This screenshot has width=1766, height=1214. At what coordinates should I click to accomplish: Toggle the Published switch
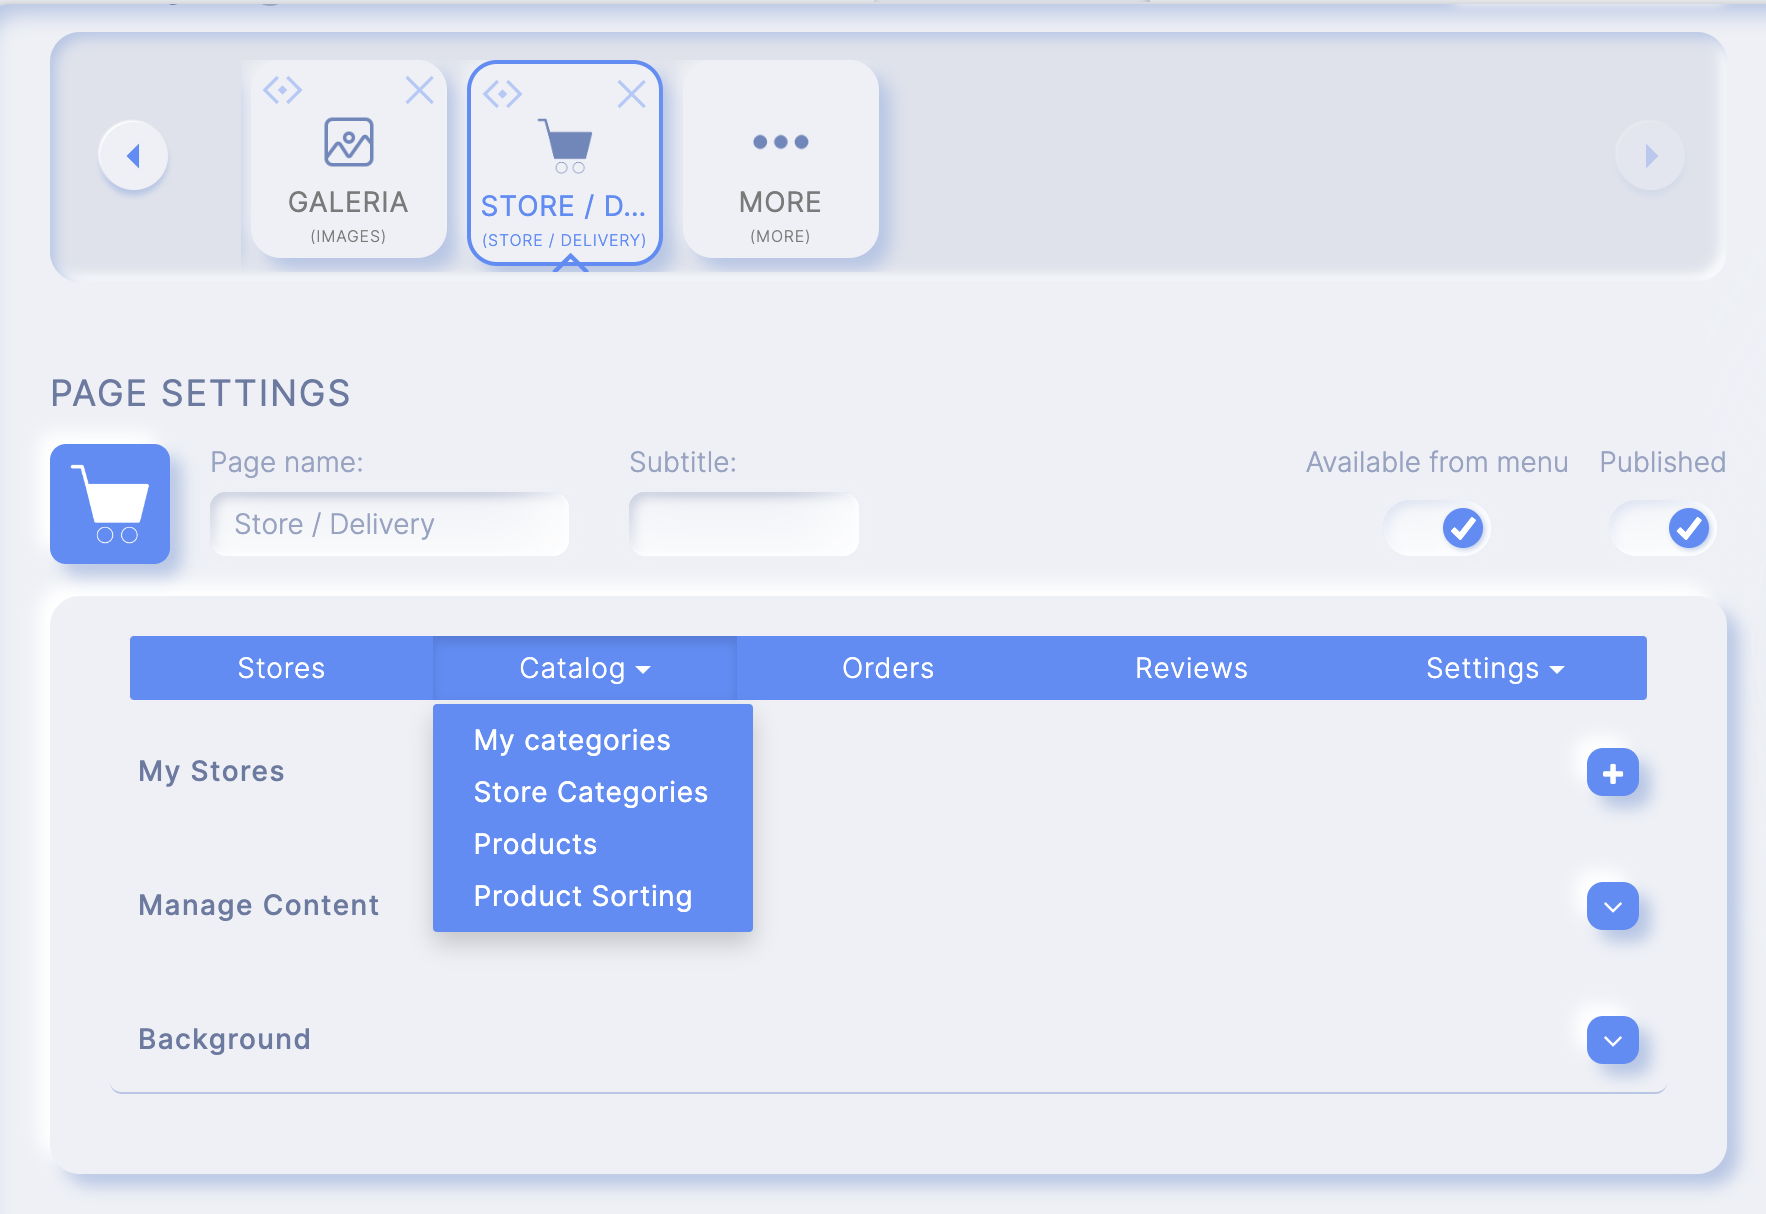click(1663, 528)
